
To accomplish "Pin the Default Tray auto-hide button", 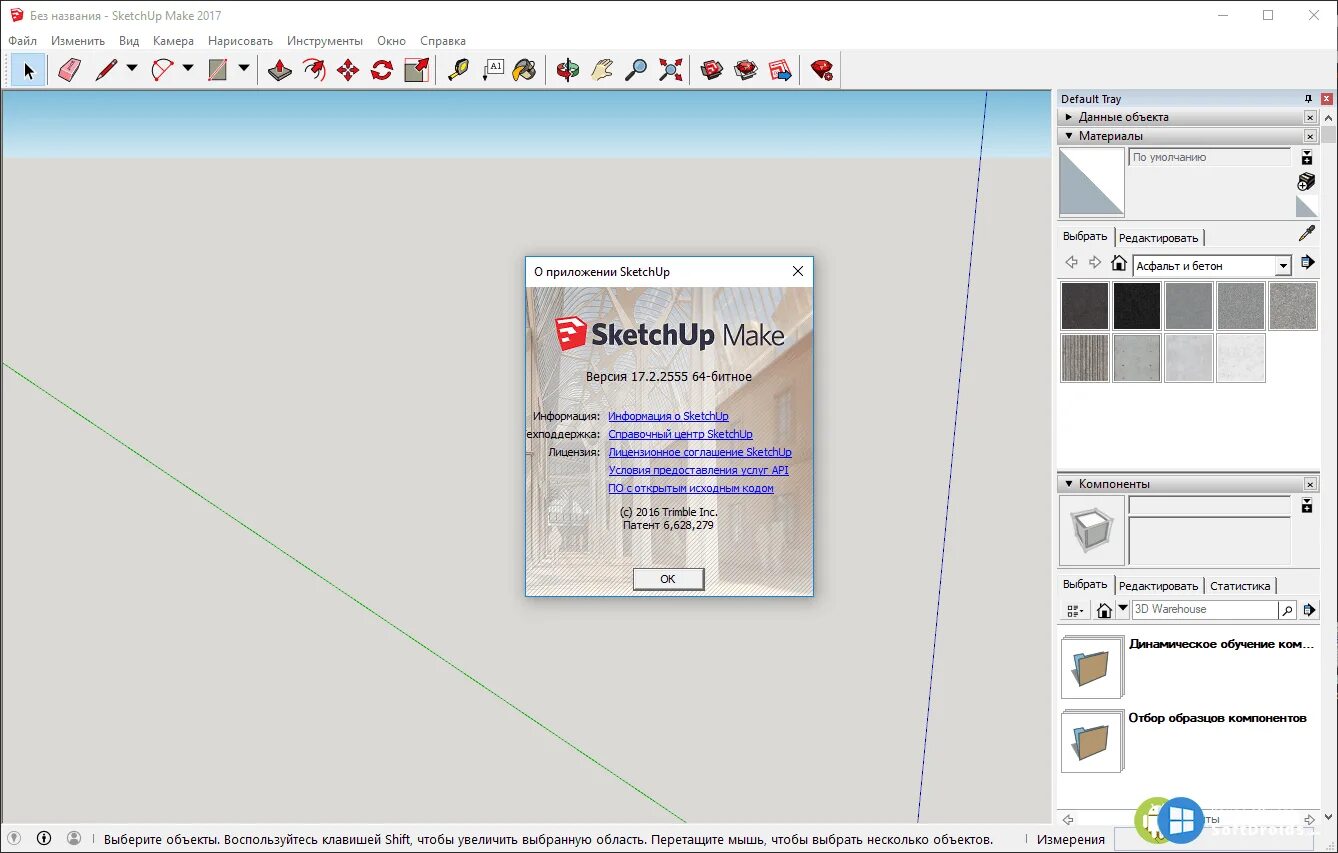I will [1309, 99].
